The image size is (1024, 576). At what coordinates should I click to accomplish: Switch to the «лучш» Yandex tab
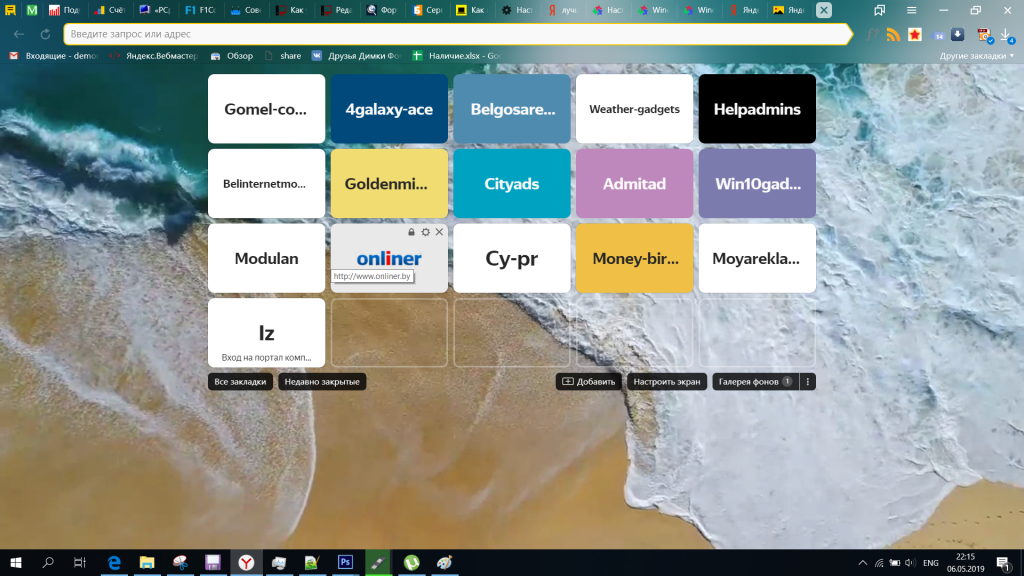564,10
